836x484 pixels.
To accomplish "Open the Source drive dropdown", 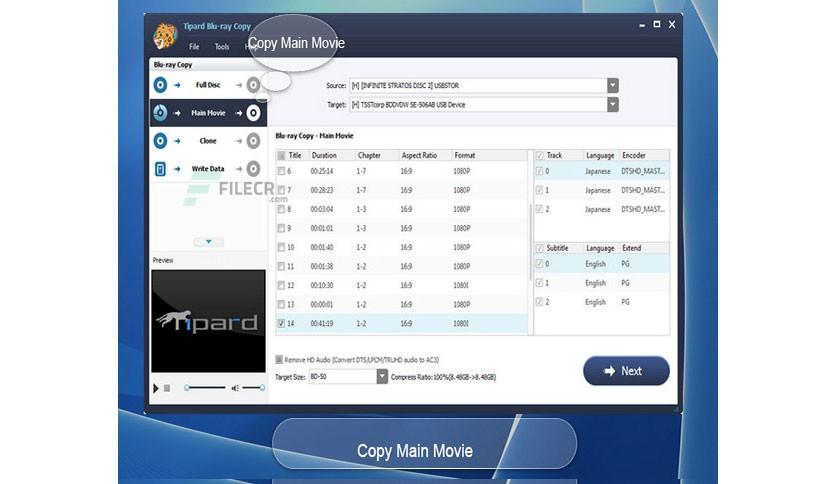I will 613,85.
